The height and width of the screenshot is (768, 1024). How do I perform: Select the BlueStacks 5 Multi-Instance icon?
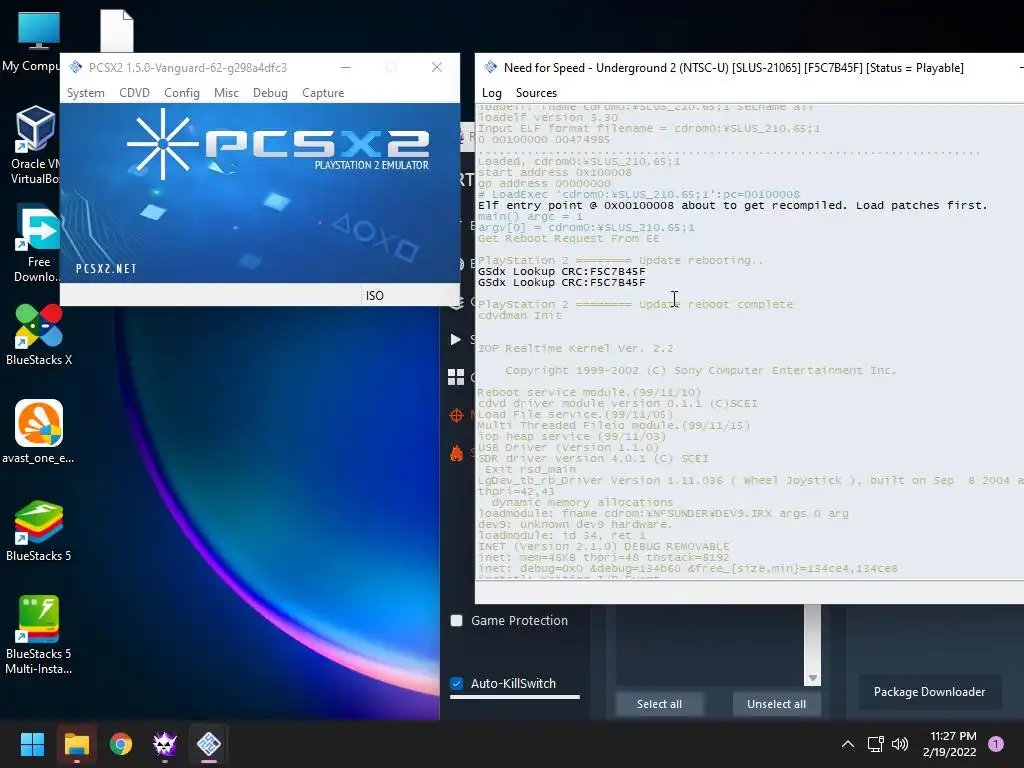[x=39, y=635]
